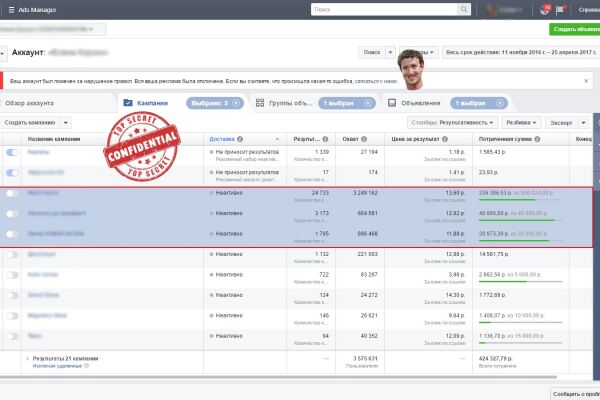
Task: Show info for Потраченная сумма column
Action: [537, 139]
